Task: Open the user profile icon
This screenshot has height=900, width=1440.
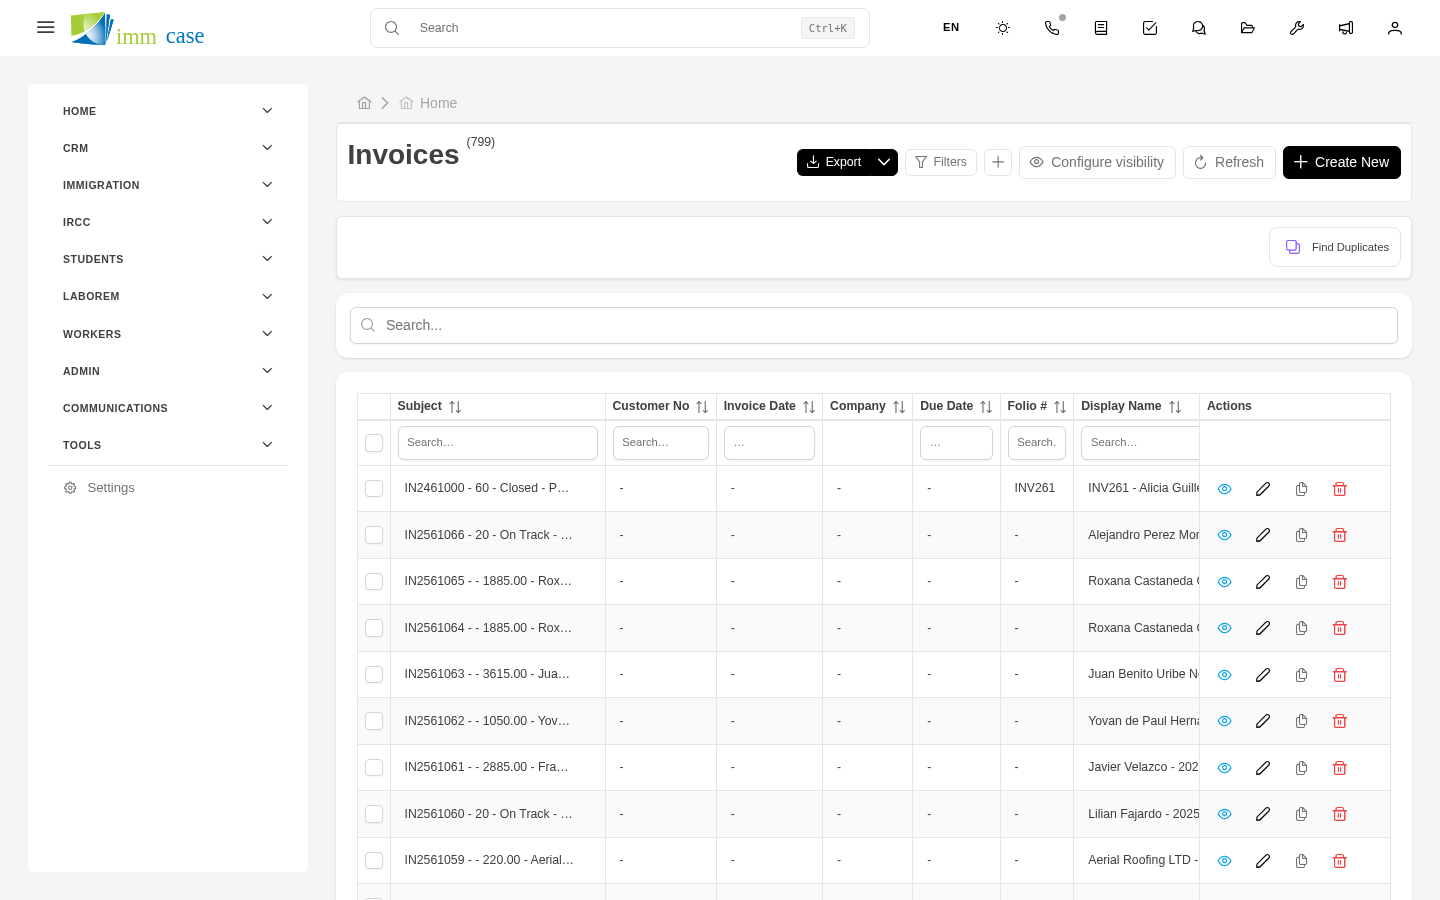Action: tap(1395, 28)
